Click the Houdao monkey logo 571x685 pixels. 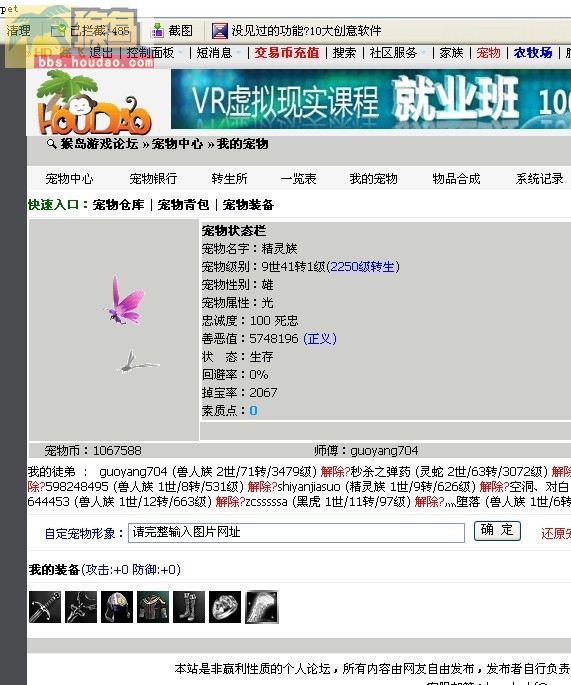pos(94,103)
